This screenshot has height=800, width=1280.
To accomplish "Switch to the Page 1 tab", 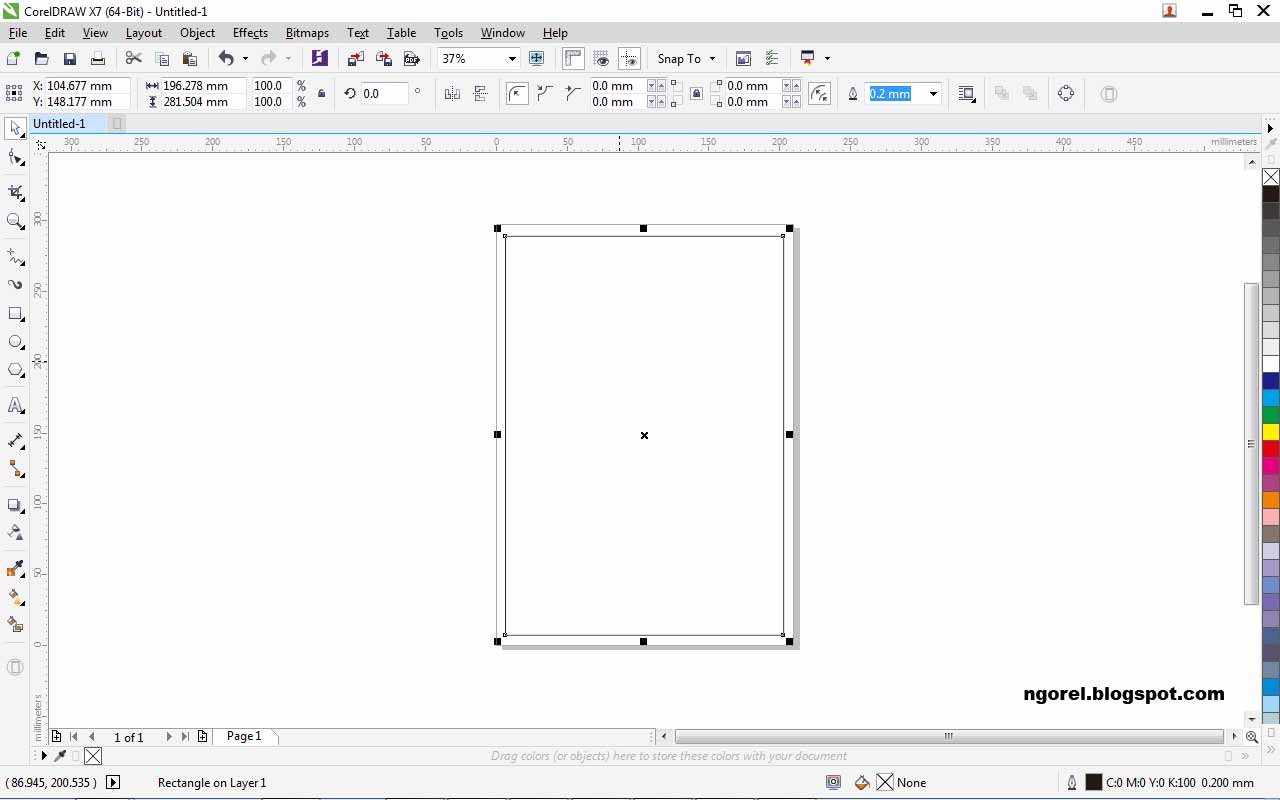I will [x=244, y=737].
